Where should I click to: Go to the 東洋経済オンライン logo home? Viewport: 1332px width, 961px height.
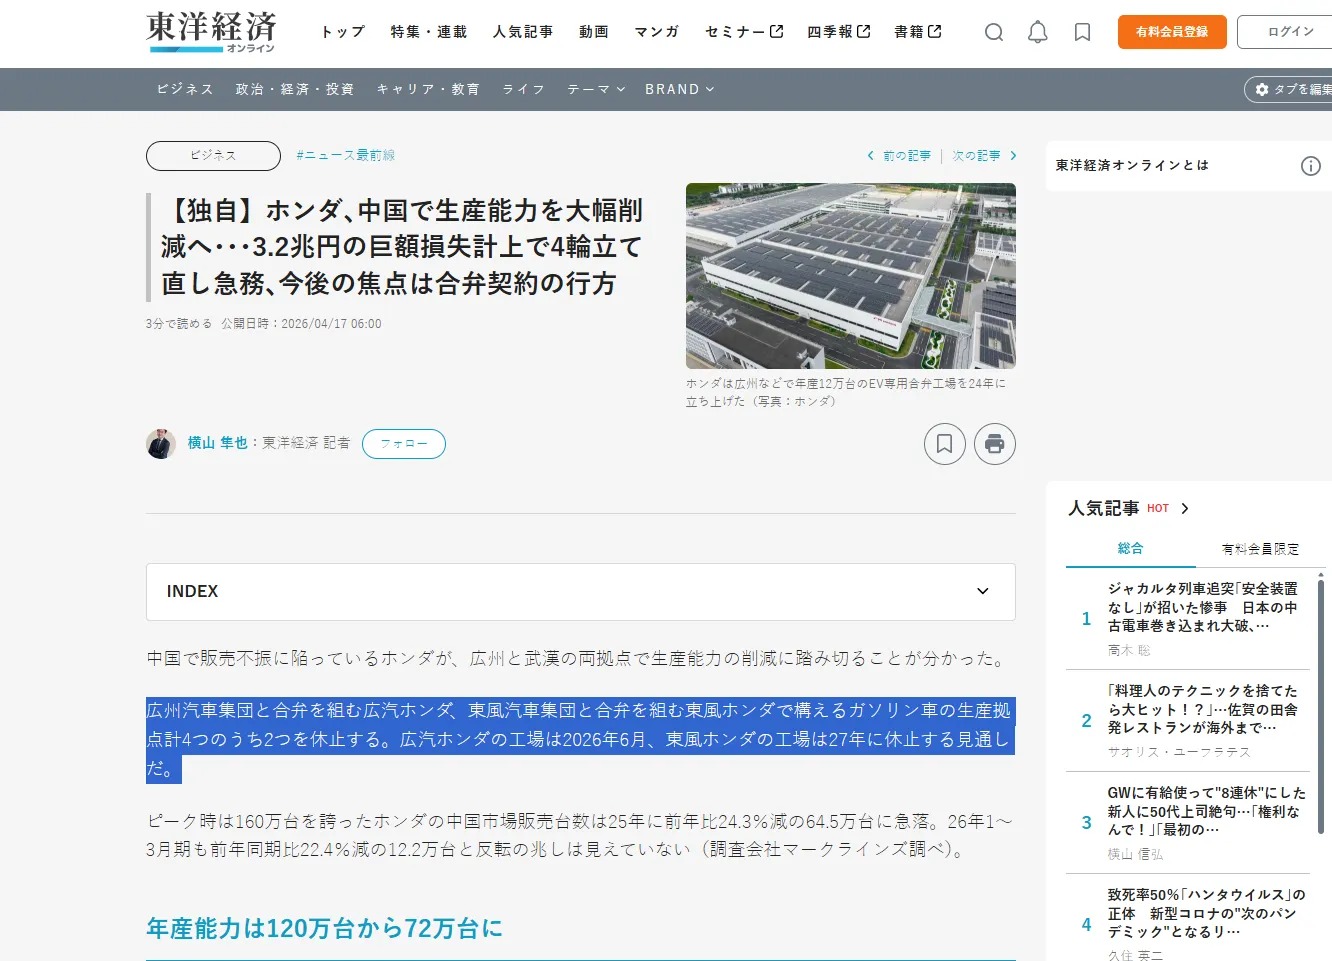click(x=211, y=32)
